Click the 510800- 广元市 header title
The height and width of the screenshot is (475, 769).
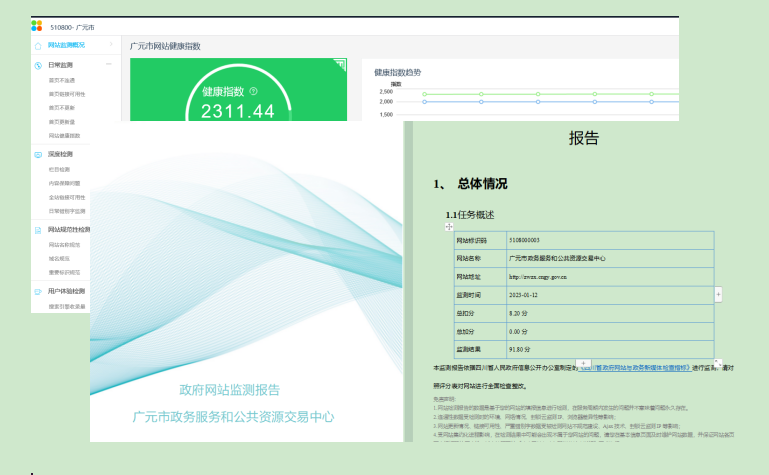click(x=72, y=27)
